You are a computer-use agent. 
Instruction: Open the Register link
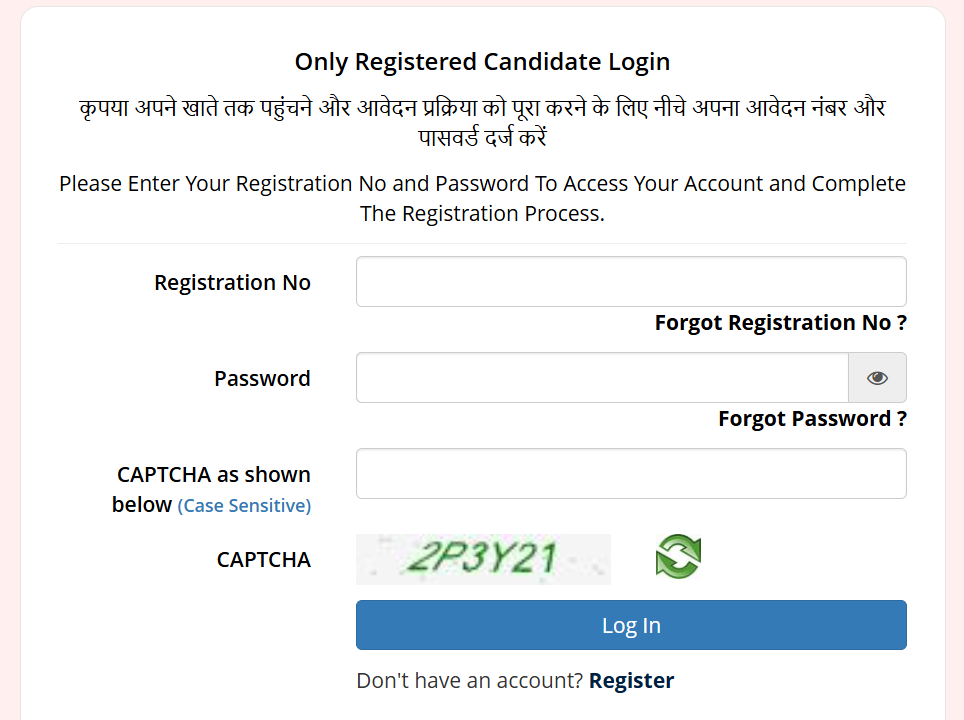(x=631, y=681)
